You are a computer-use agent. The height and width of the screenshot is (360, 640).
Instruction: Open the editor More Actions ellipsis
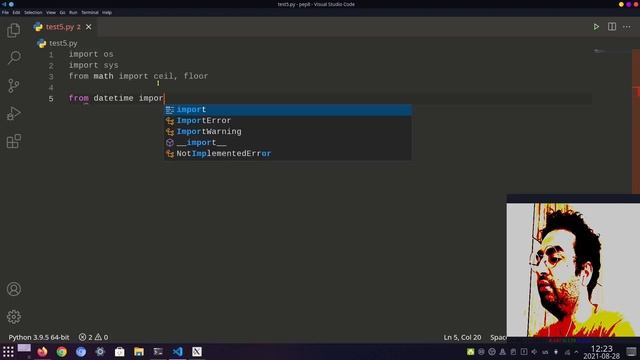pyautogui.click(x=627, y=27)
